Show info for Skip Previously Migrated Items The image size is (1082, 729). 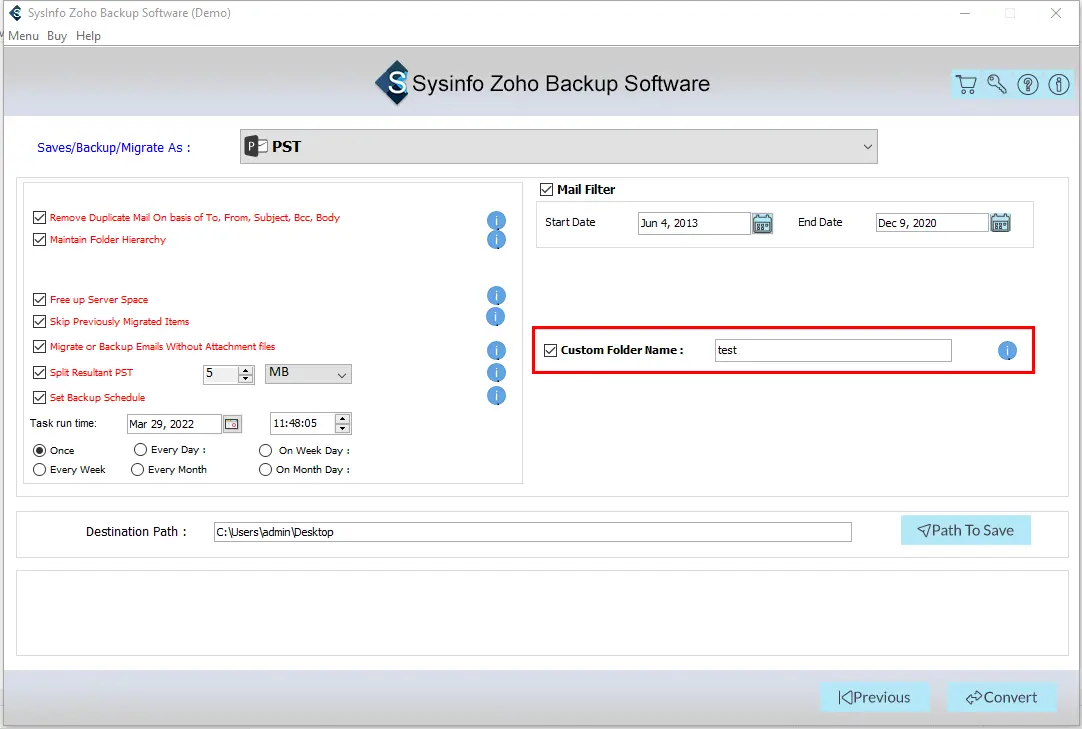point(496,316)
